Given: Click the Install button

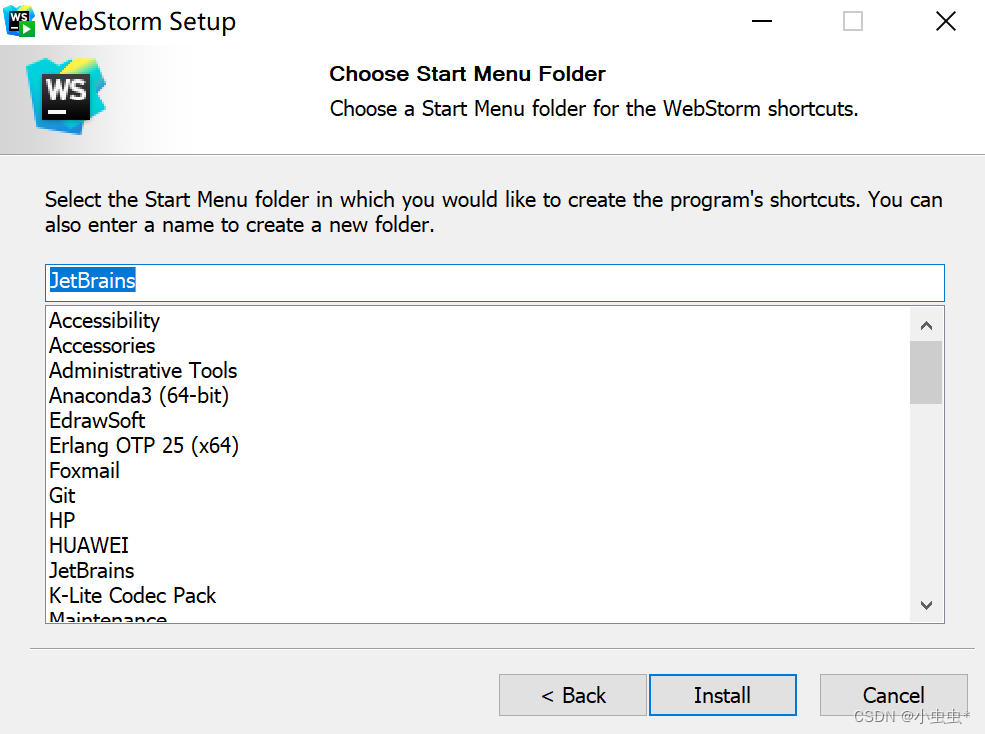Looking at the screenshot, I should click(722, 695).
